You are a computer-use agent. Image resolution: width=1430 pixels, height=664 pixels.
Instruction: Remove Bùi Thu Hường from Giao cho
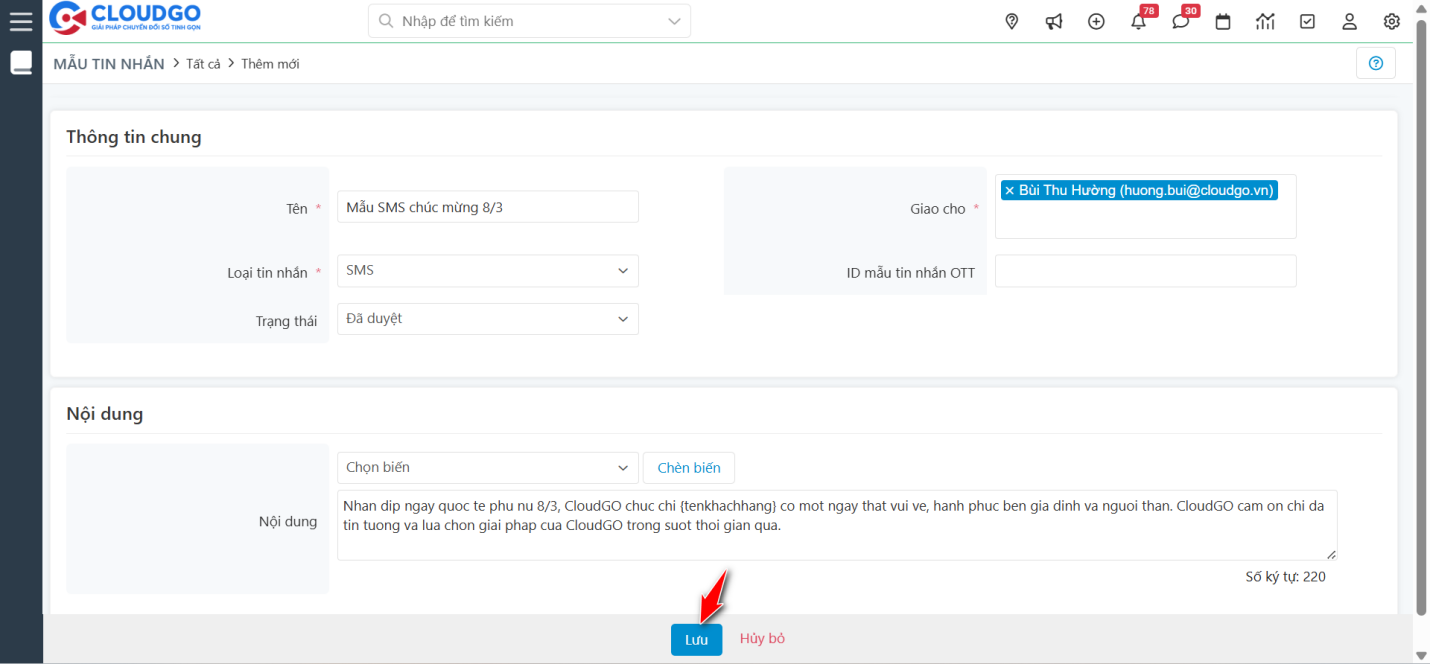click(1011, 190)
